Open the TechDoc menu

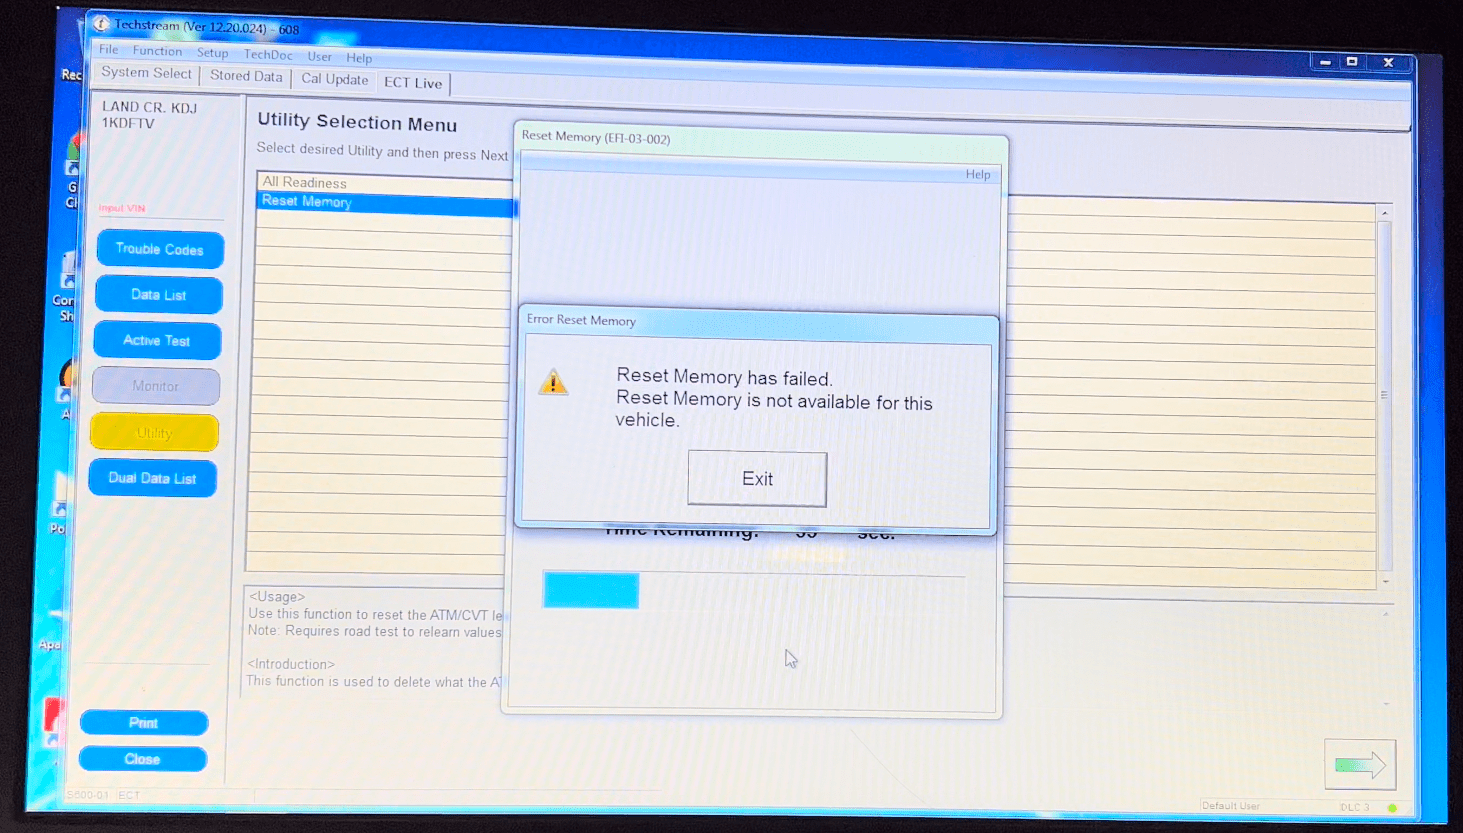tap(268, 55)
